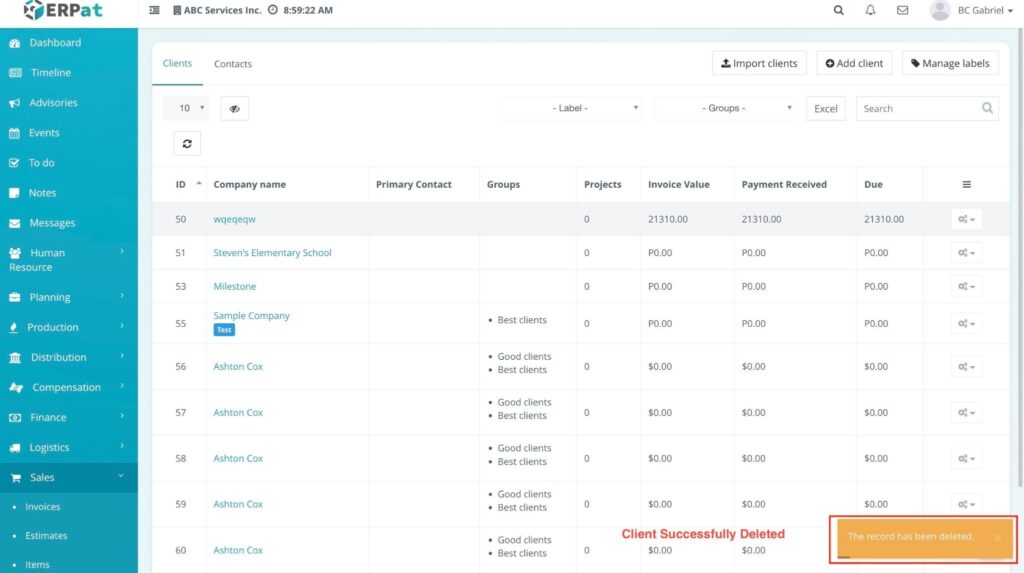Click the search magnifier icon in top bar
Image resolution: width=1024 pixels, height=573 pixels.
coord(838,10)
